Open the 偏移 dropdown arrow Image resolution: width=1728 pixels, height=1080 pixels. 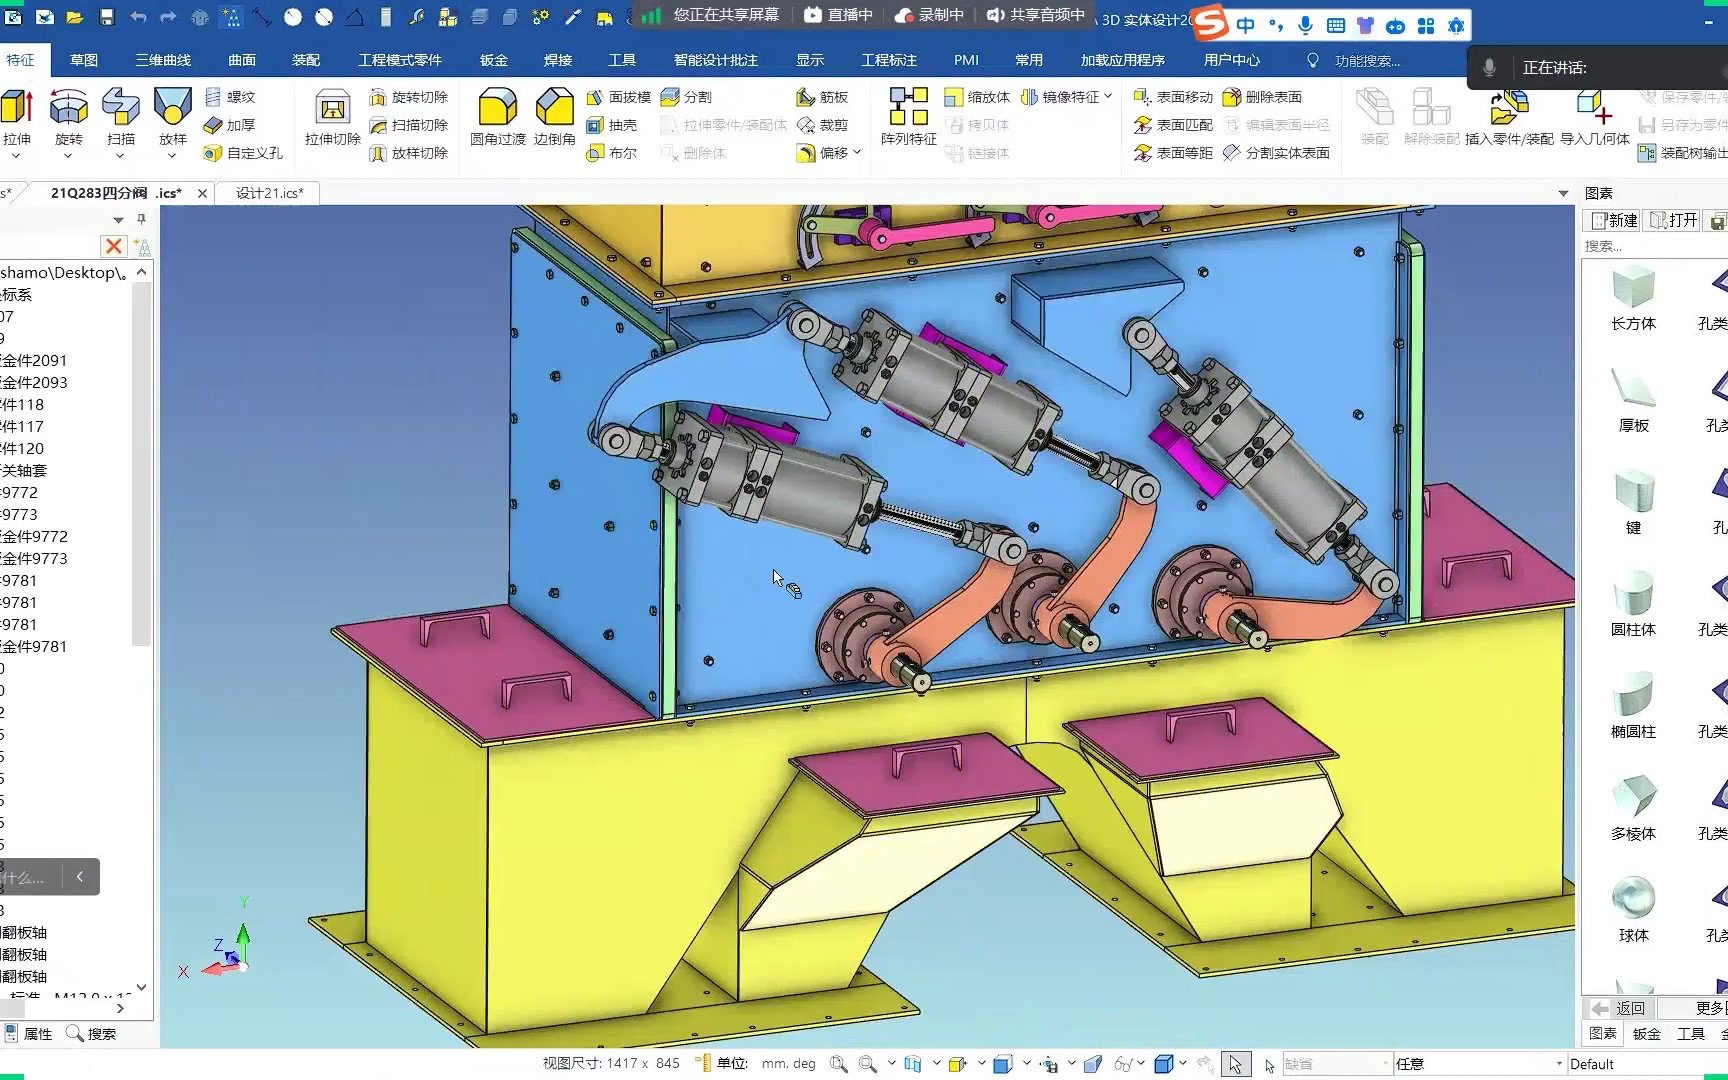click(x=857, y=153)
